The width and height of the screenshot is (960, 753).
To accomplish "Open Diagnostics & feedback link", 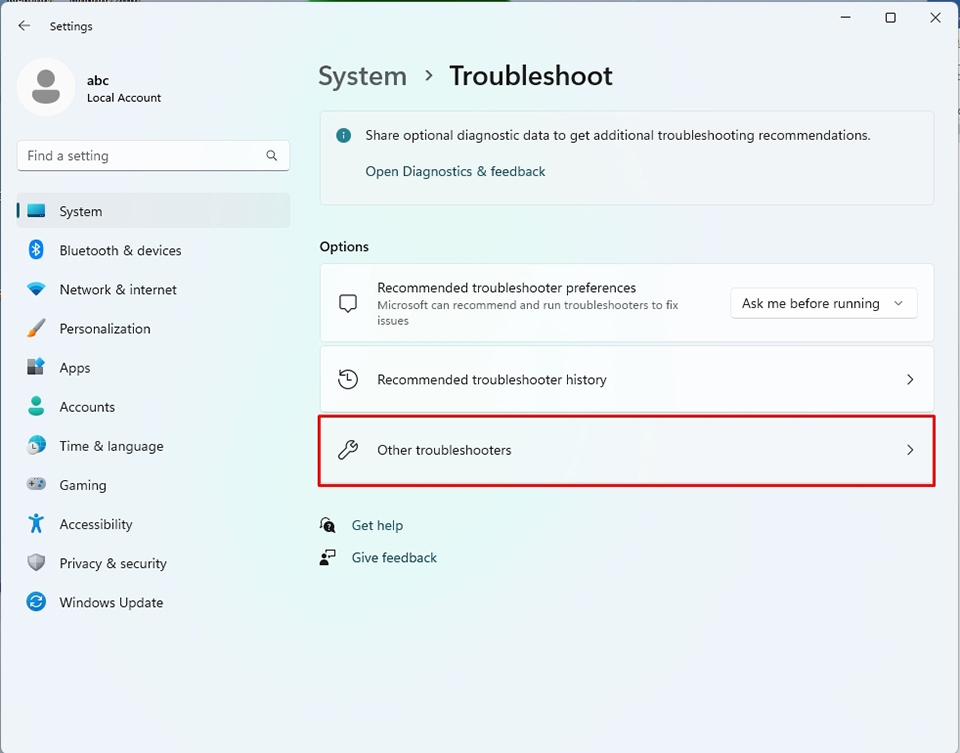I will click(x=455, y=171).
